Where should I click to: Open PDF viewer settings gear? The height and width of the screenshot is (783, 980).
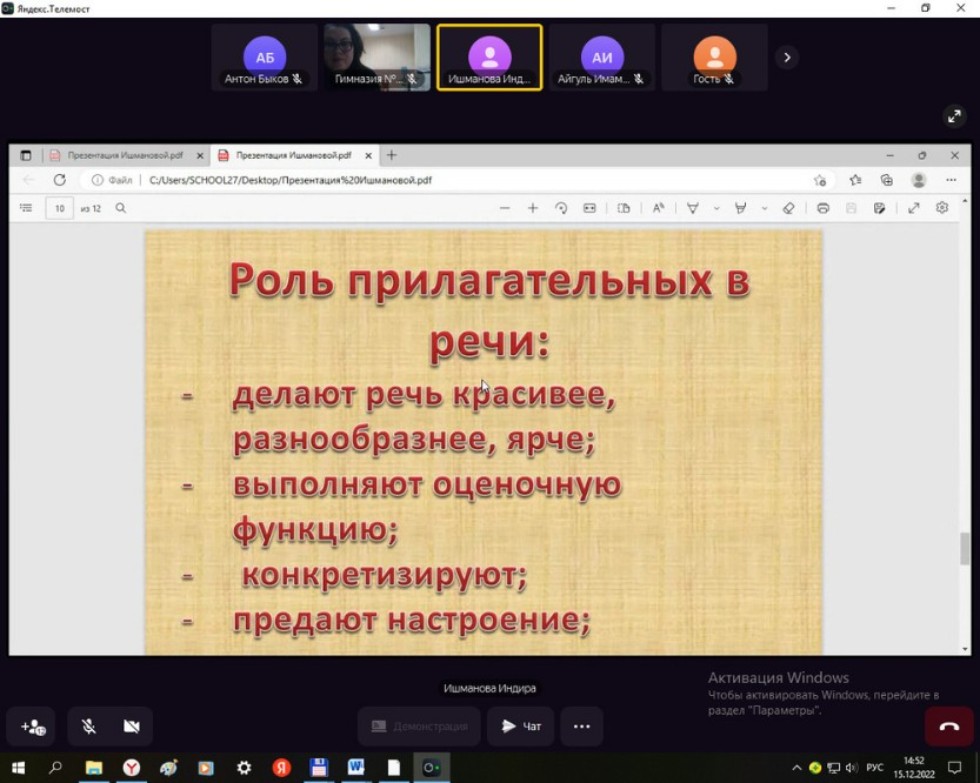point(941,208)
